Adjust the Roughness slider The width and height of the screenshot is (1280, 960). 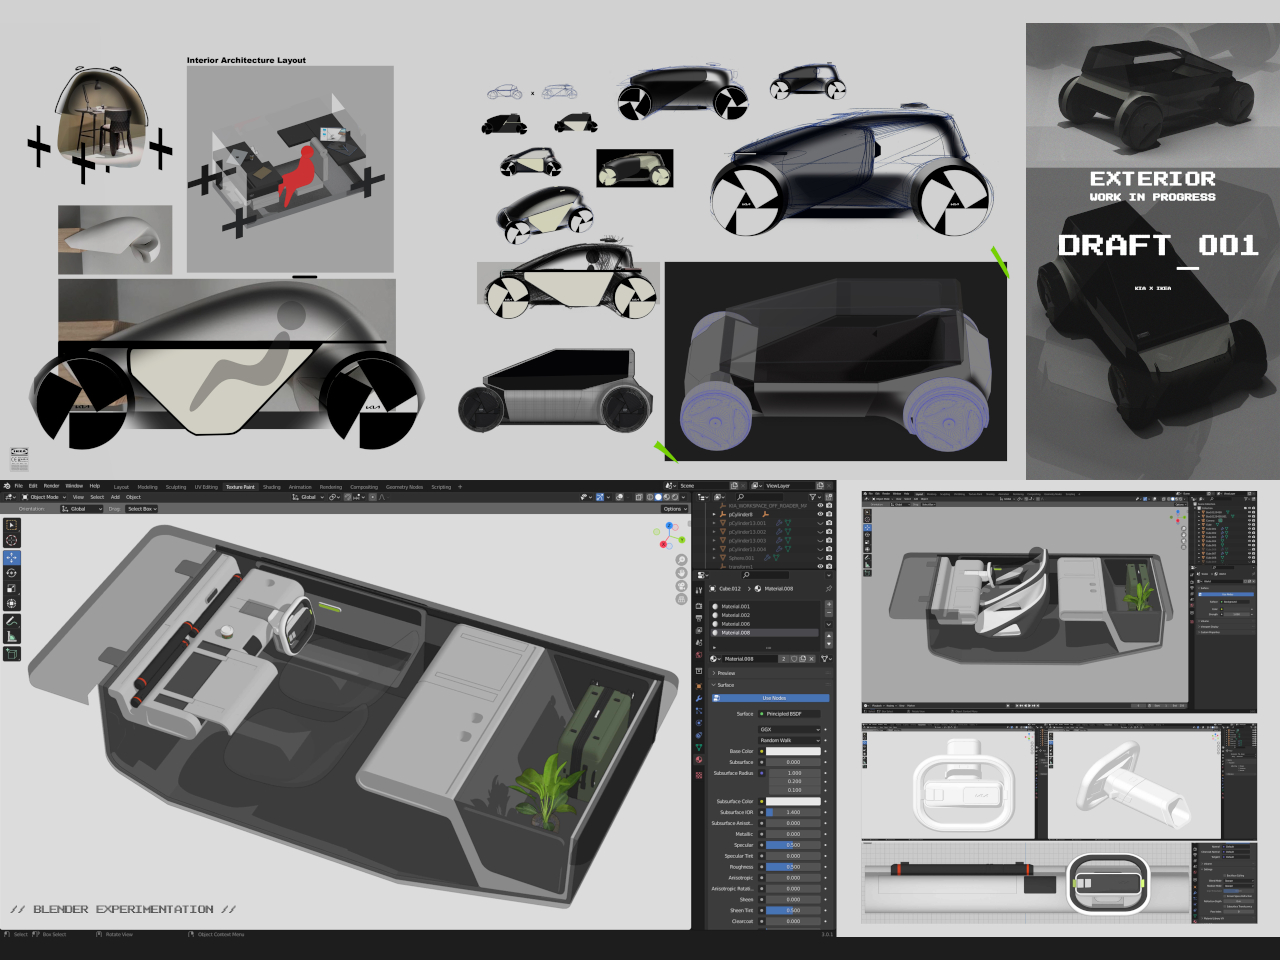pyautogui.click(x=793, y=867)
